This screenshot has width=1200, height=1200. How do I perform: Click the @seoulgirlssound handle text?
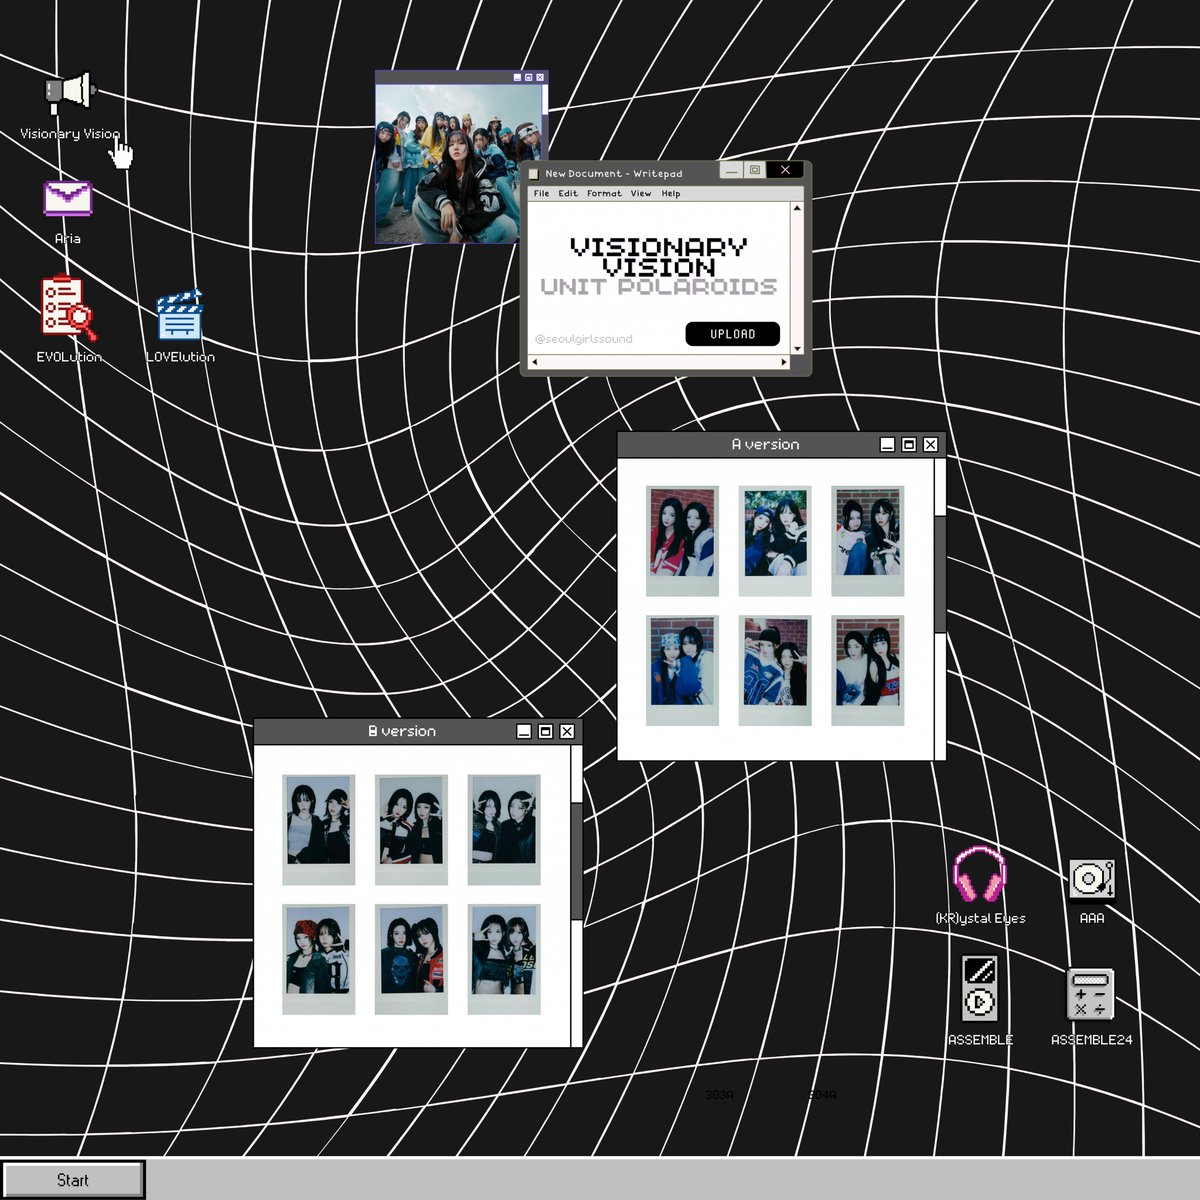(x=583, y=339)
